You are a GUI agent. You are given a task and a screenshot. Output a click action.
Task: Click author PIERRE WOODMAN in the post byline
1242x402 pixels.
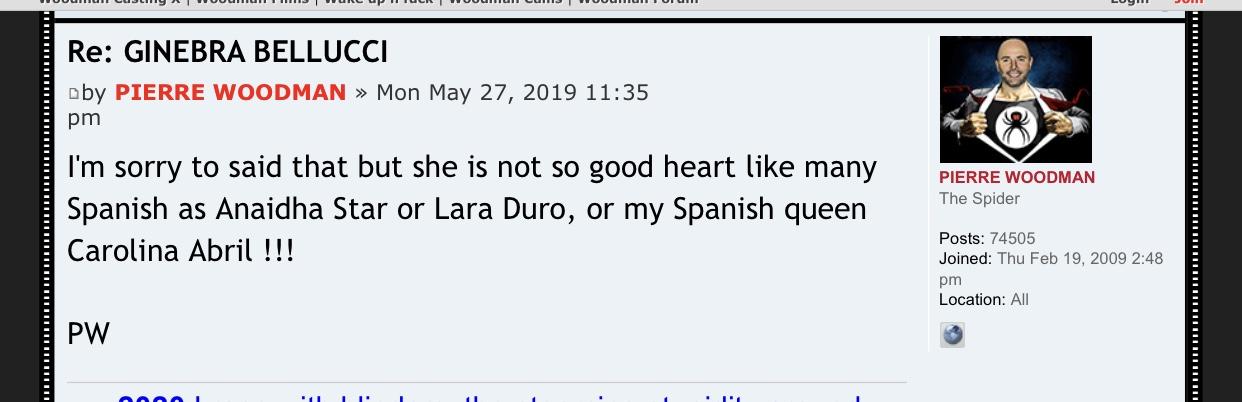[x=230, y=93]
